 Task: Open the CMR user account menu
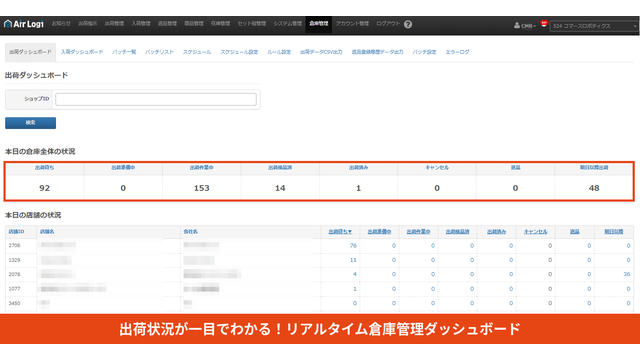point(525,26)
